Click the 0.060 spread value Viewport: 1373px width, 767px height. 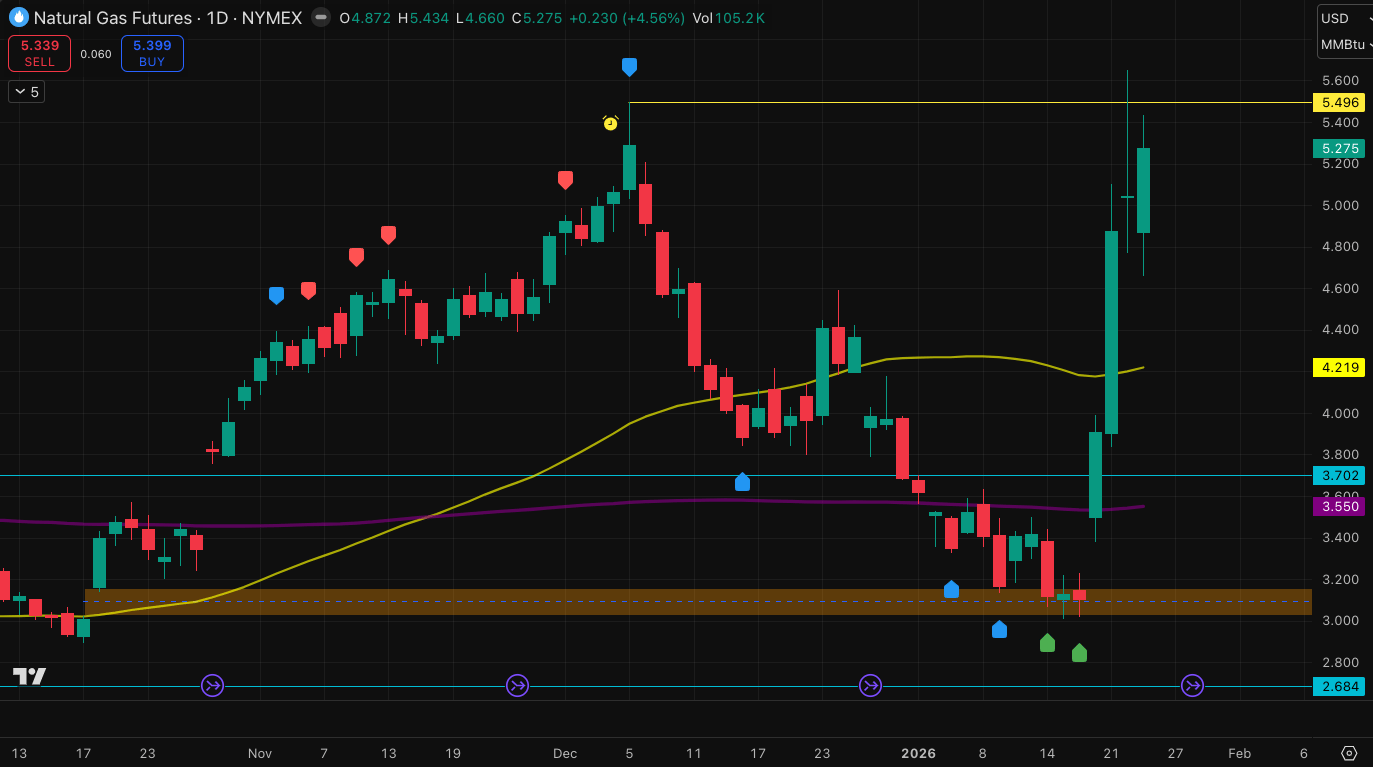96,54
